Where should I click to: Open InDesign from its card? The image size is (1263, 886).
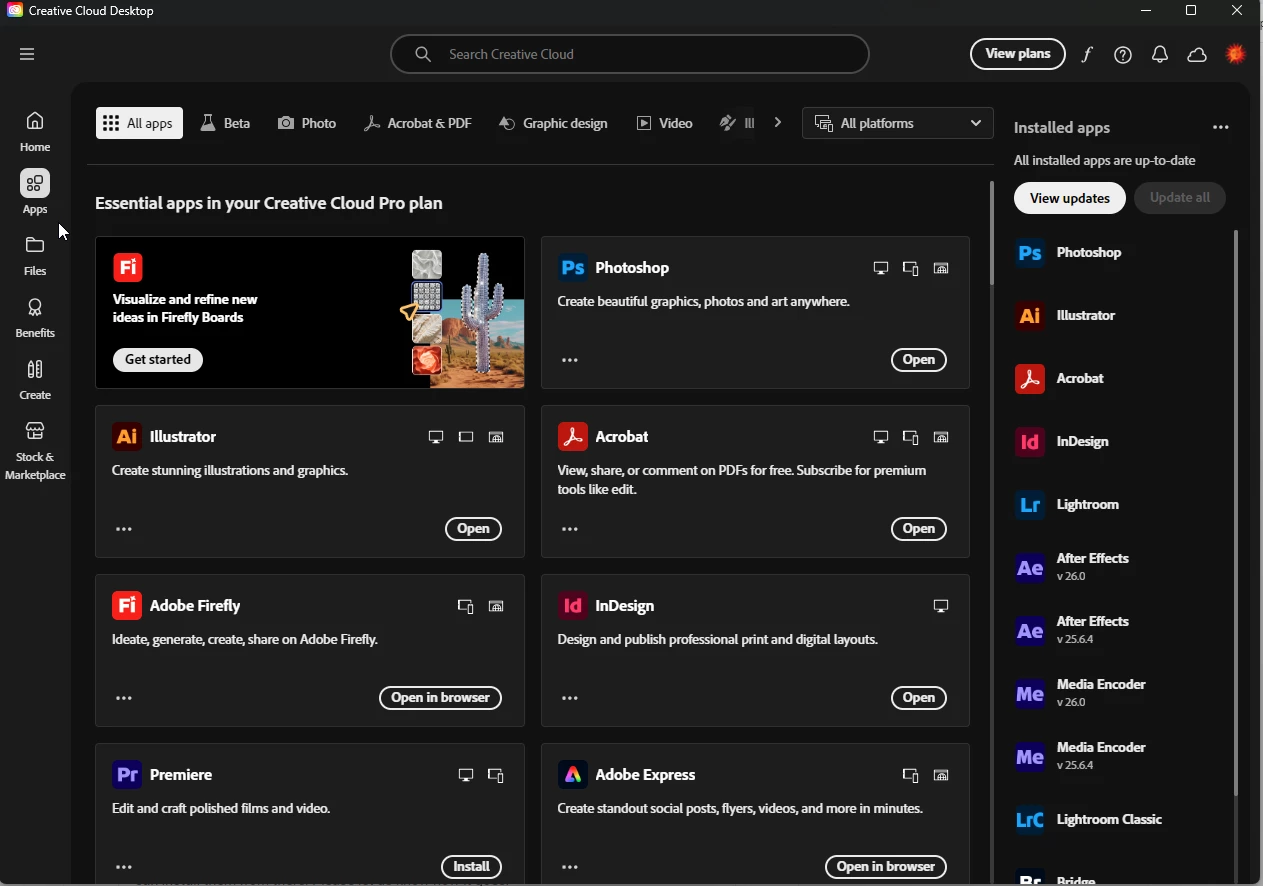[x=919, y=698]
